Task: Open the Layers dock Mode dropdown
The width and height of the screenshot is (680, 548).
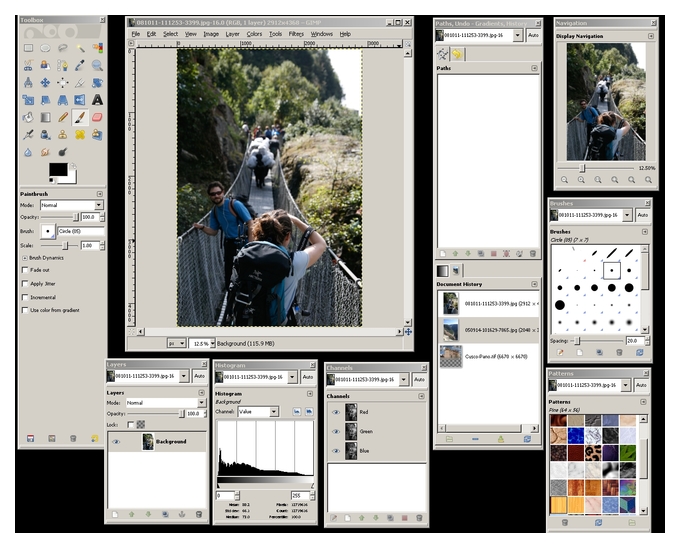Action: tap(165, 403)
